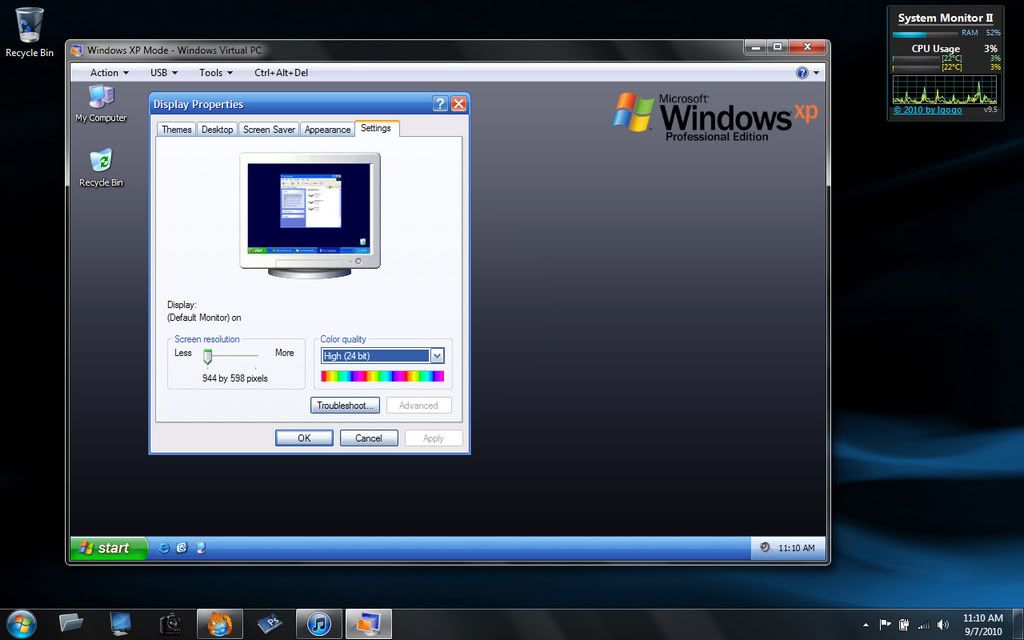This screenshot has width=1024, height=640.
Task: Click the power plug tray icon
Action: [904, 624]
